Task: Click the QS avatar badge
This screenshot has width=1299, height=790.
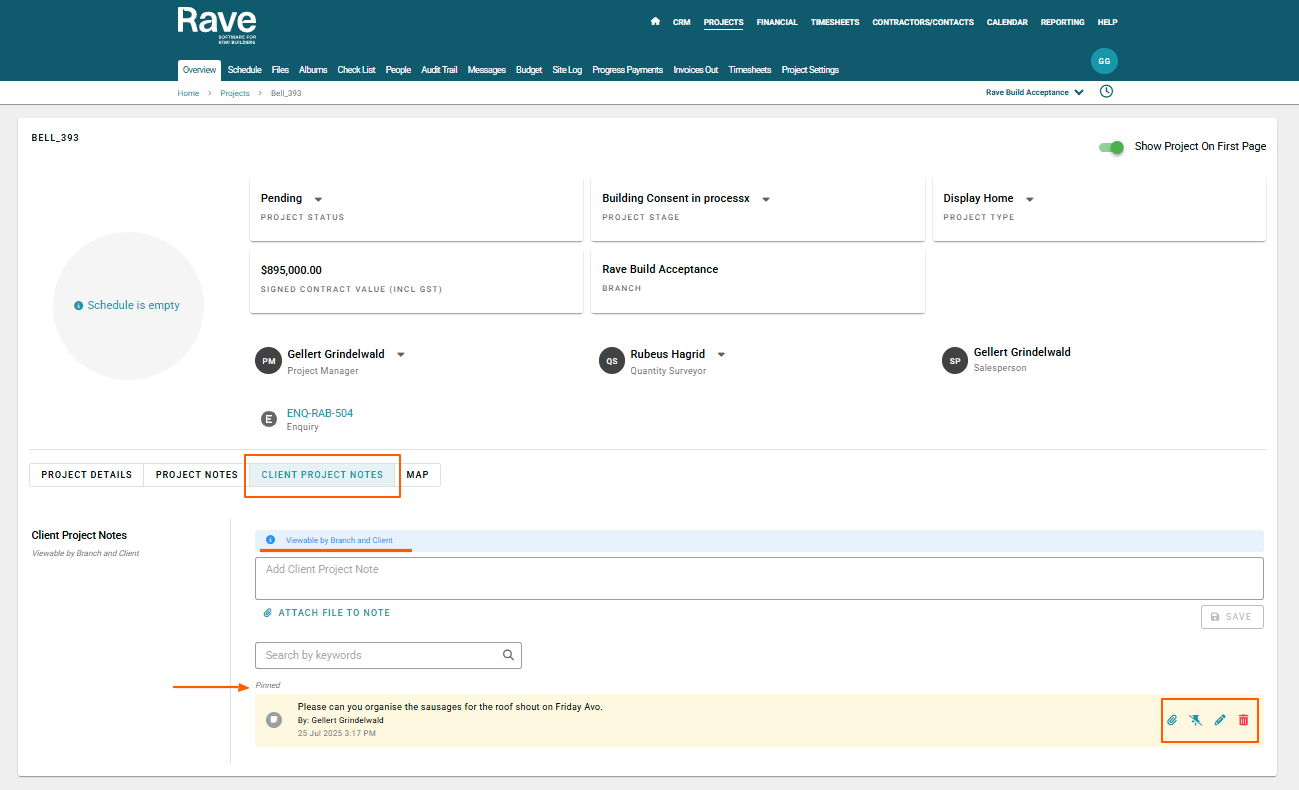Action: (612, 361)
